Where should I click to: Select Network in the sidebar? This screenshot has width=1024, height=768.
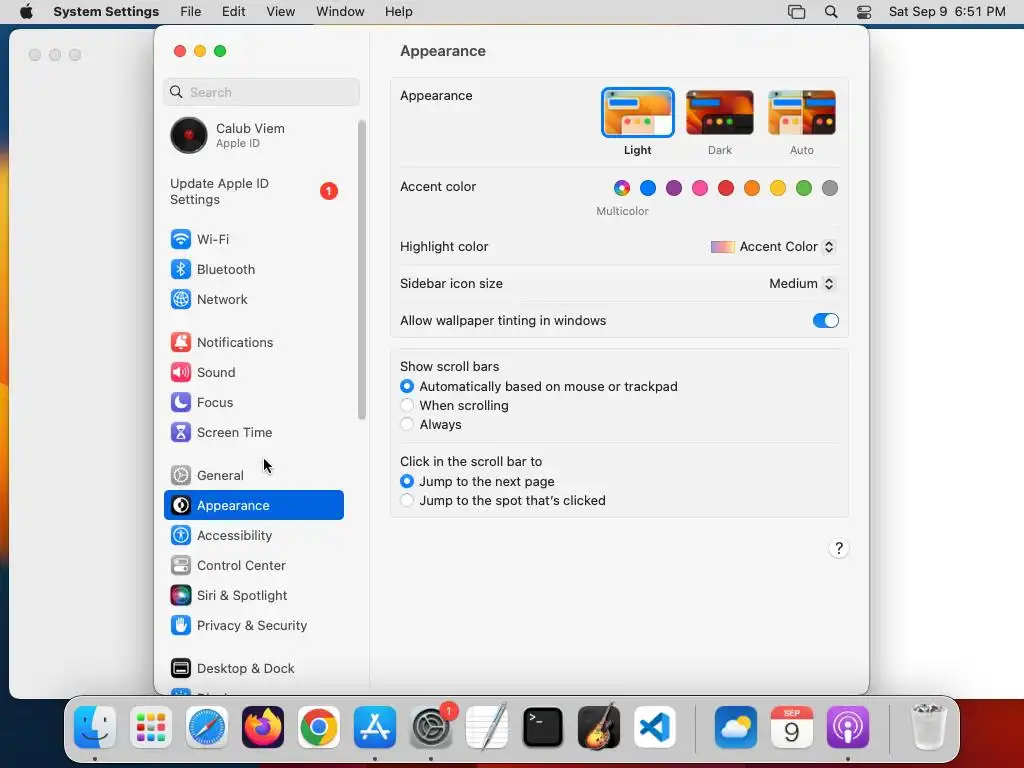pyautogui.click(x=253, y=299)
